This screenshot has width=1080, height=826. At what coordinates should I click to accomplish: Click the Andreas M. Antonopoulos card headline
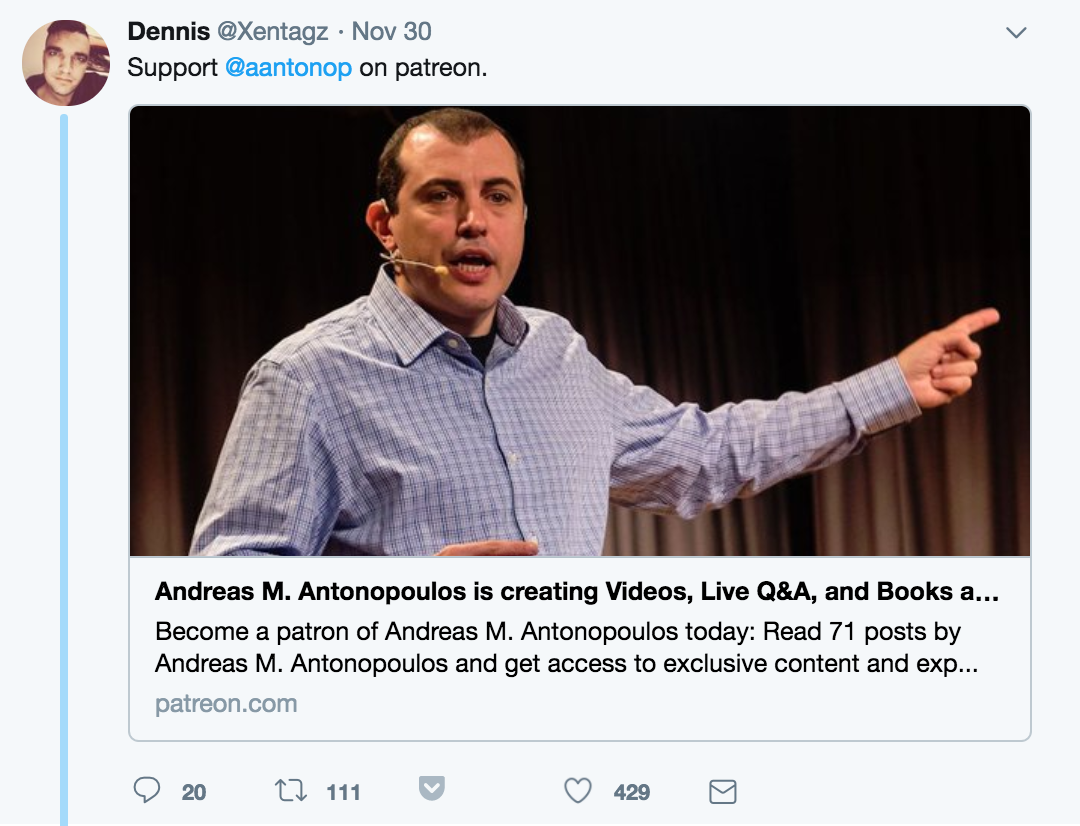pyautogui.click(x=577, y=592)
